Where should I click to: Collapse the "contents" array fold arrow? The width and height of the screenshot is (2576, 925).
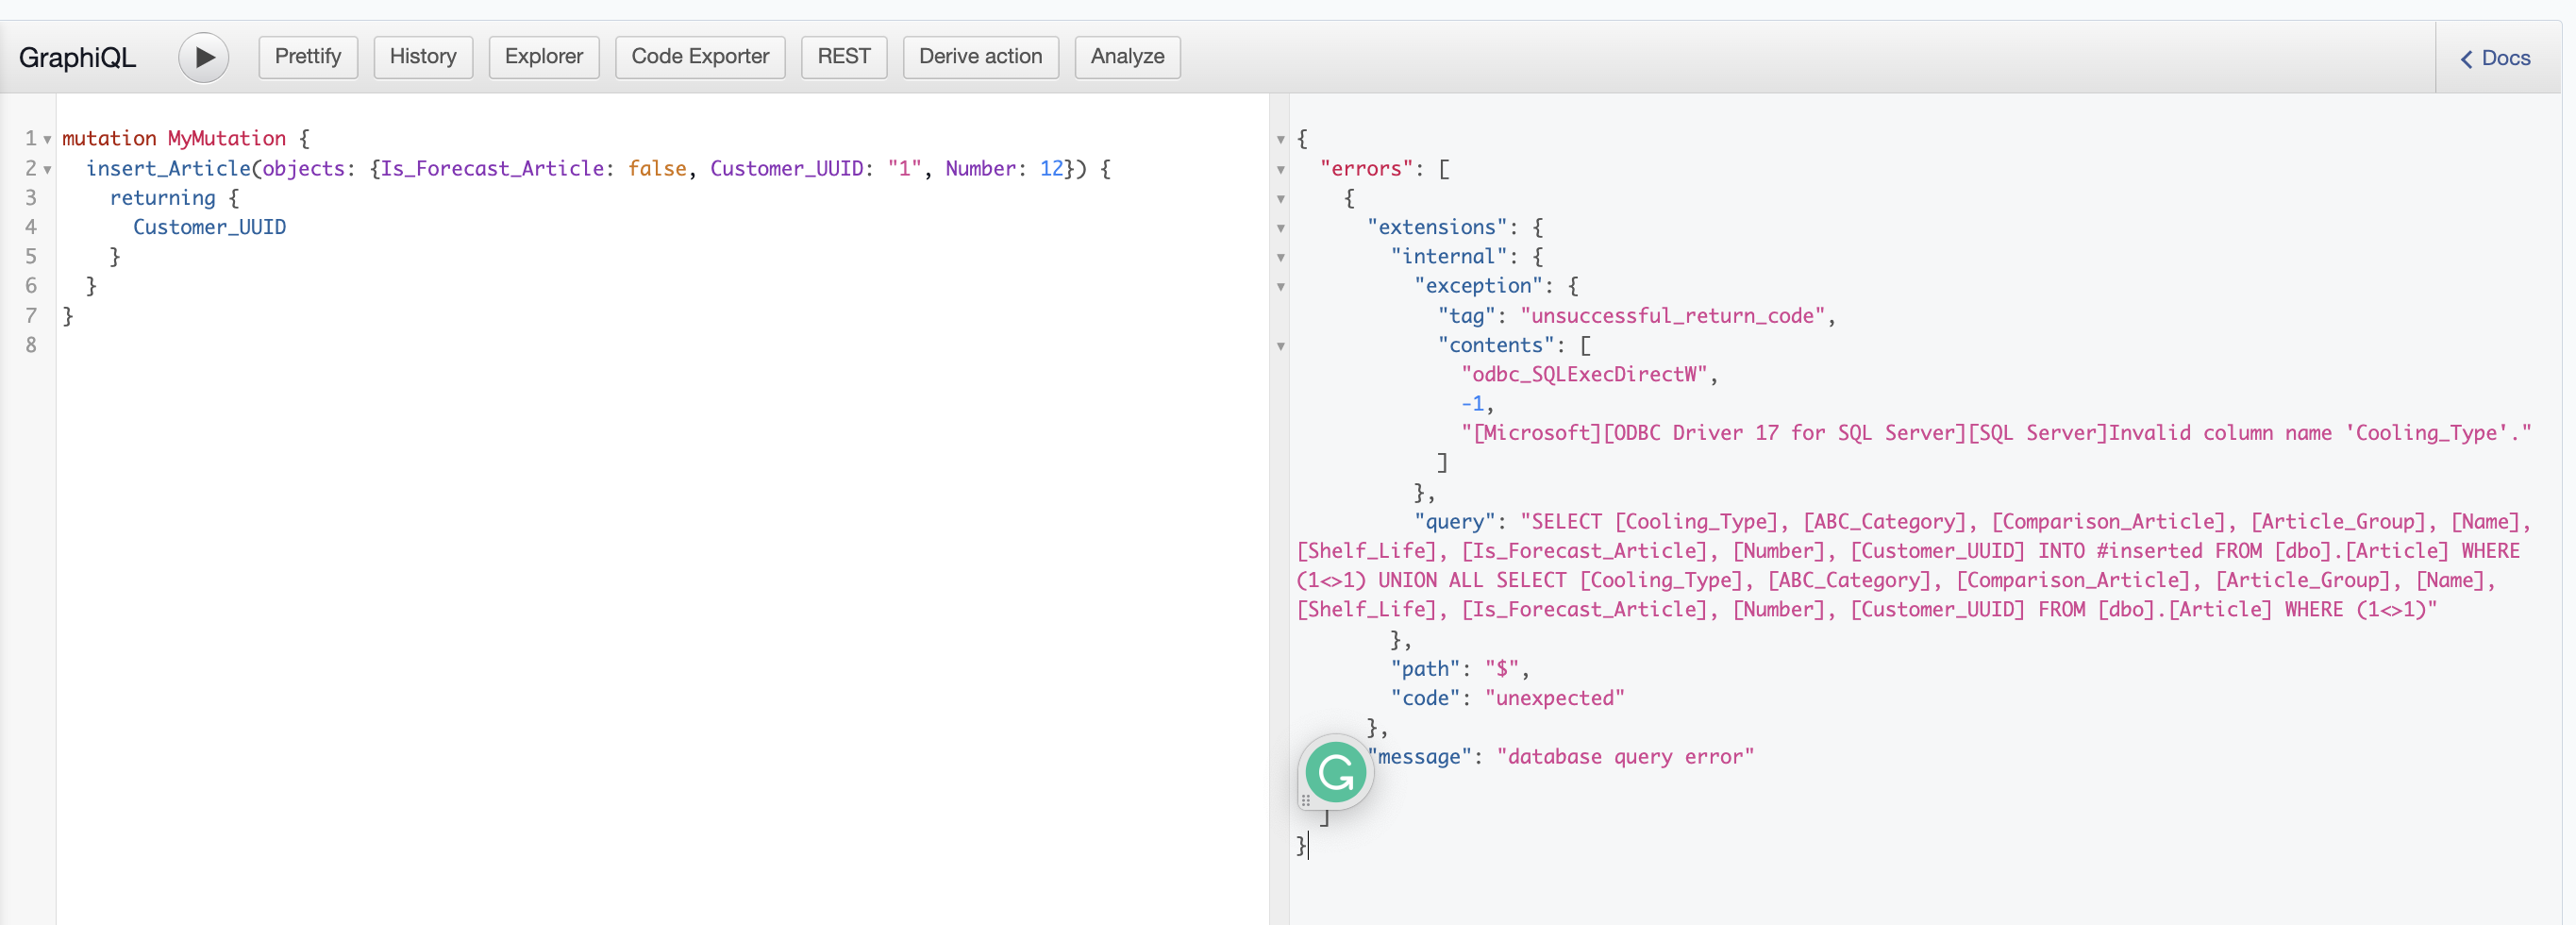pos(1280,347)
